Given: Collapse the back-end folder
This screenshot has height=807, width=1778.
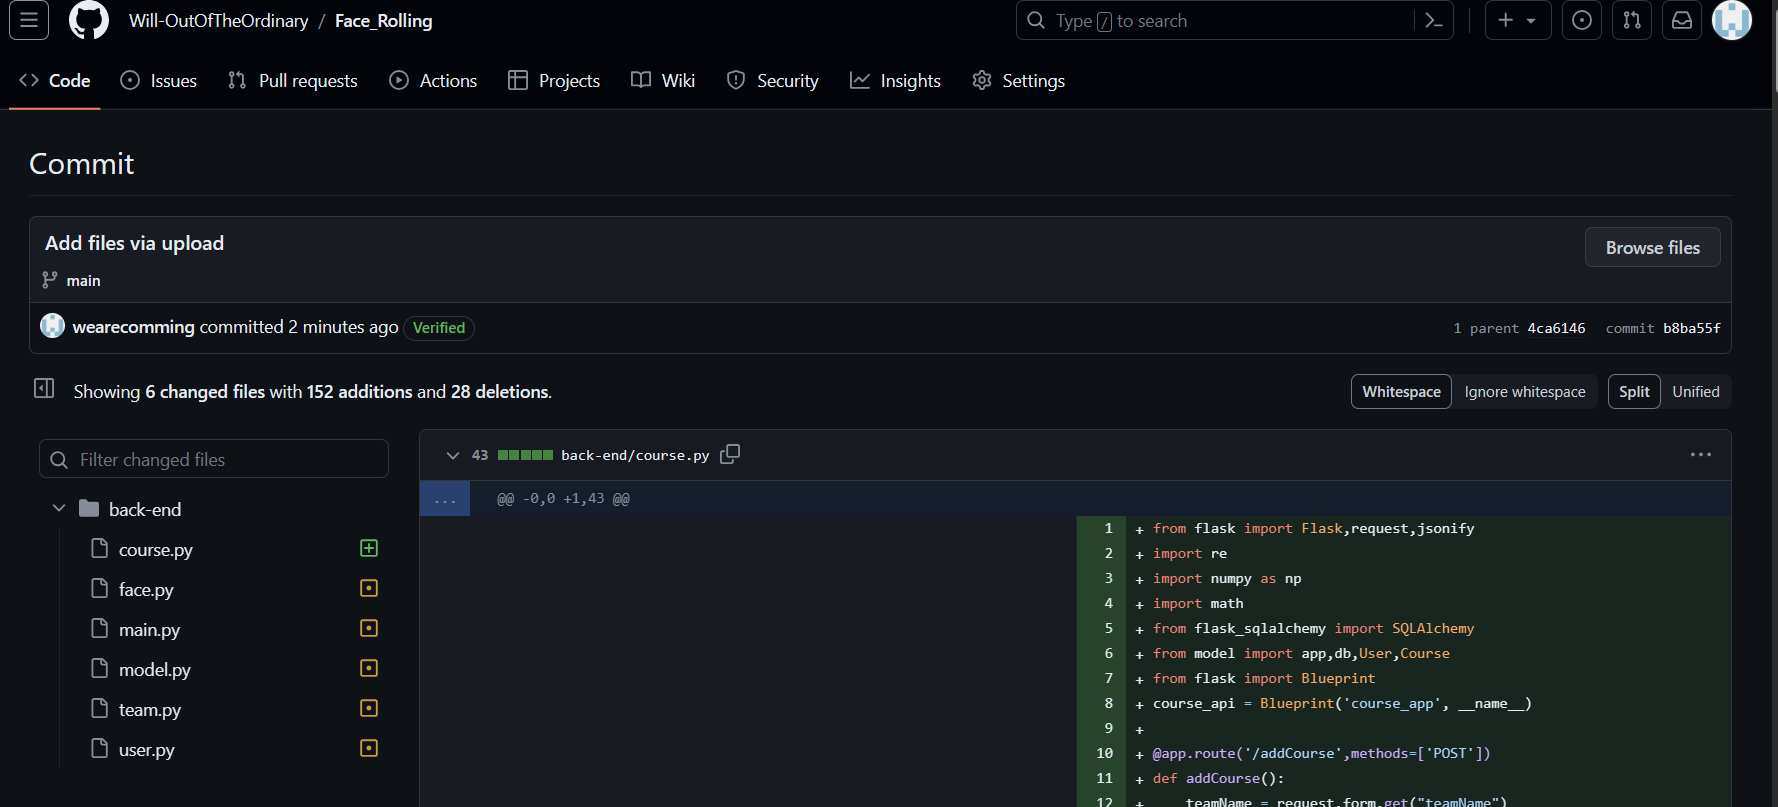Looking at the screenshot, I should [59, 509].
